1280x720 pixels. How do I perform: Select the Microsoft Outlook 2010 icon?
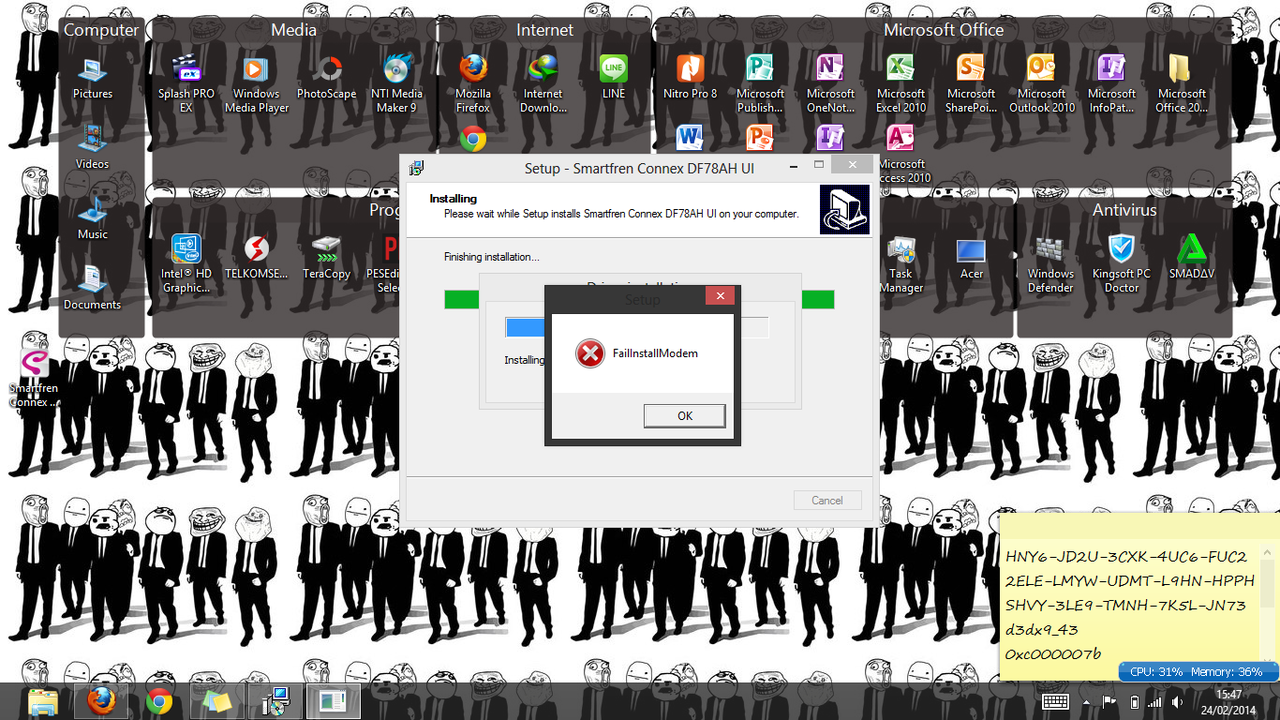coord(1042,84)
